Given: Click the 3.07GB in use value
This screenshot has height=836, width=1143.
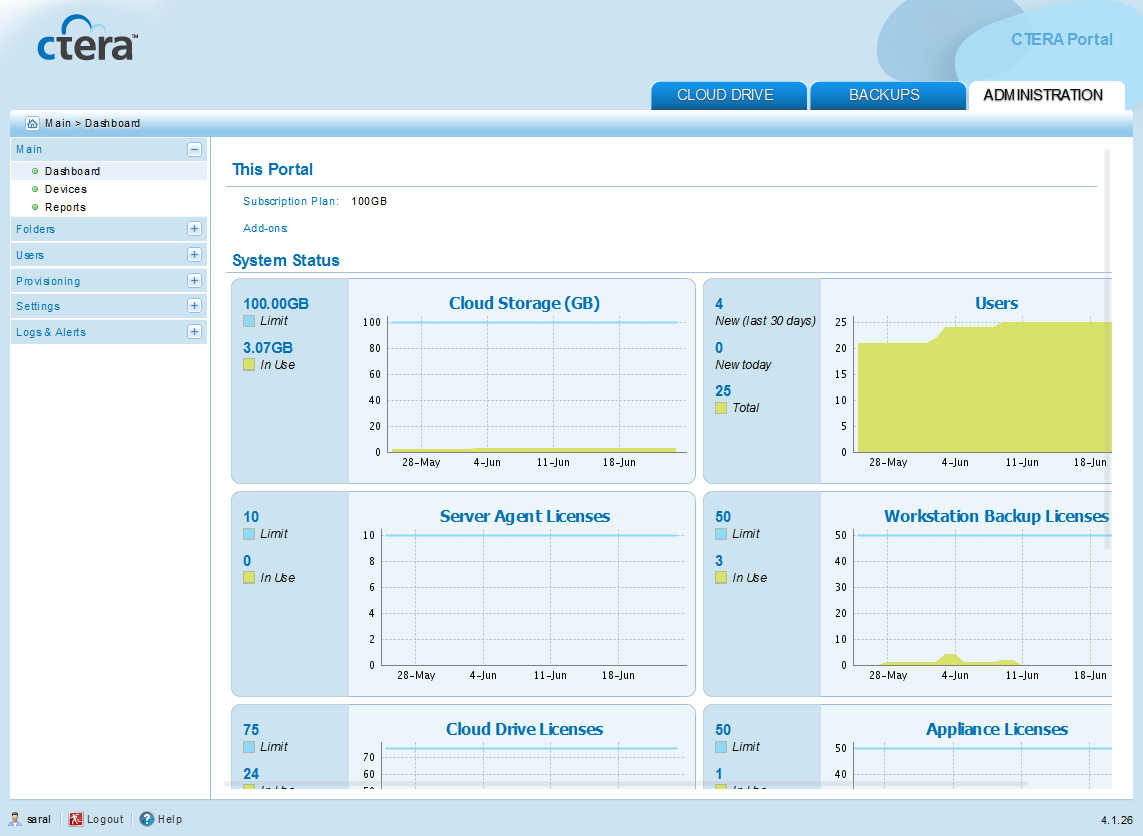Looking at the screenshot, I should 268,348.
